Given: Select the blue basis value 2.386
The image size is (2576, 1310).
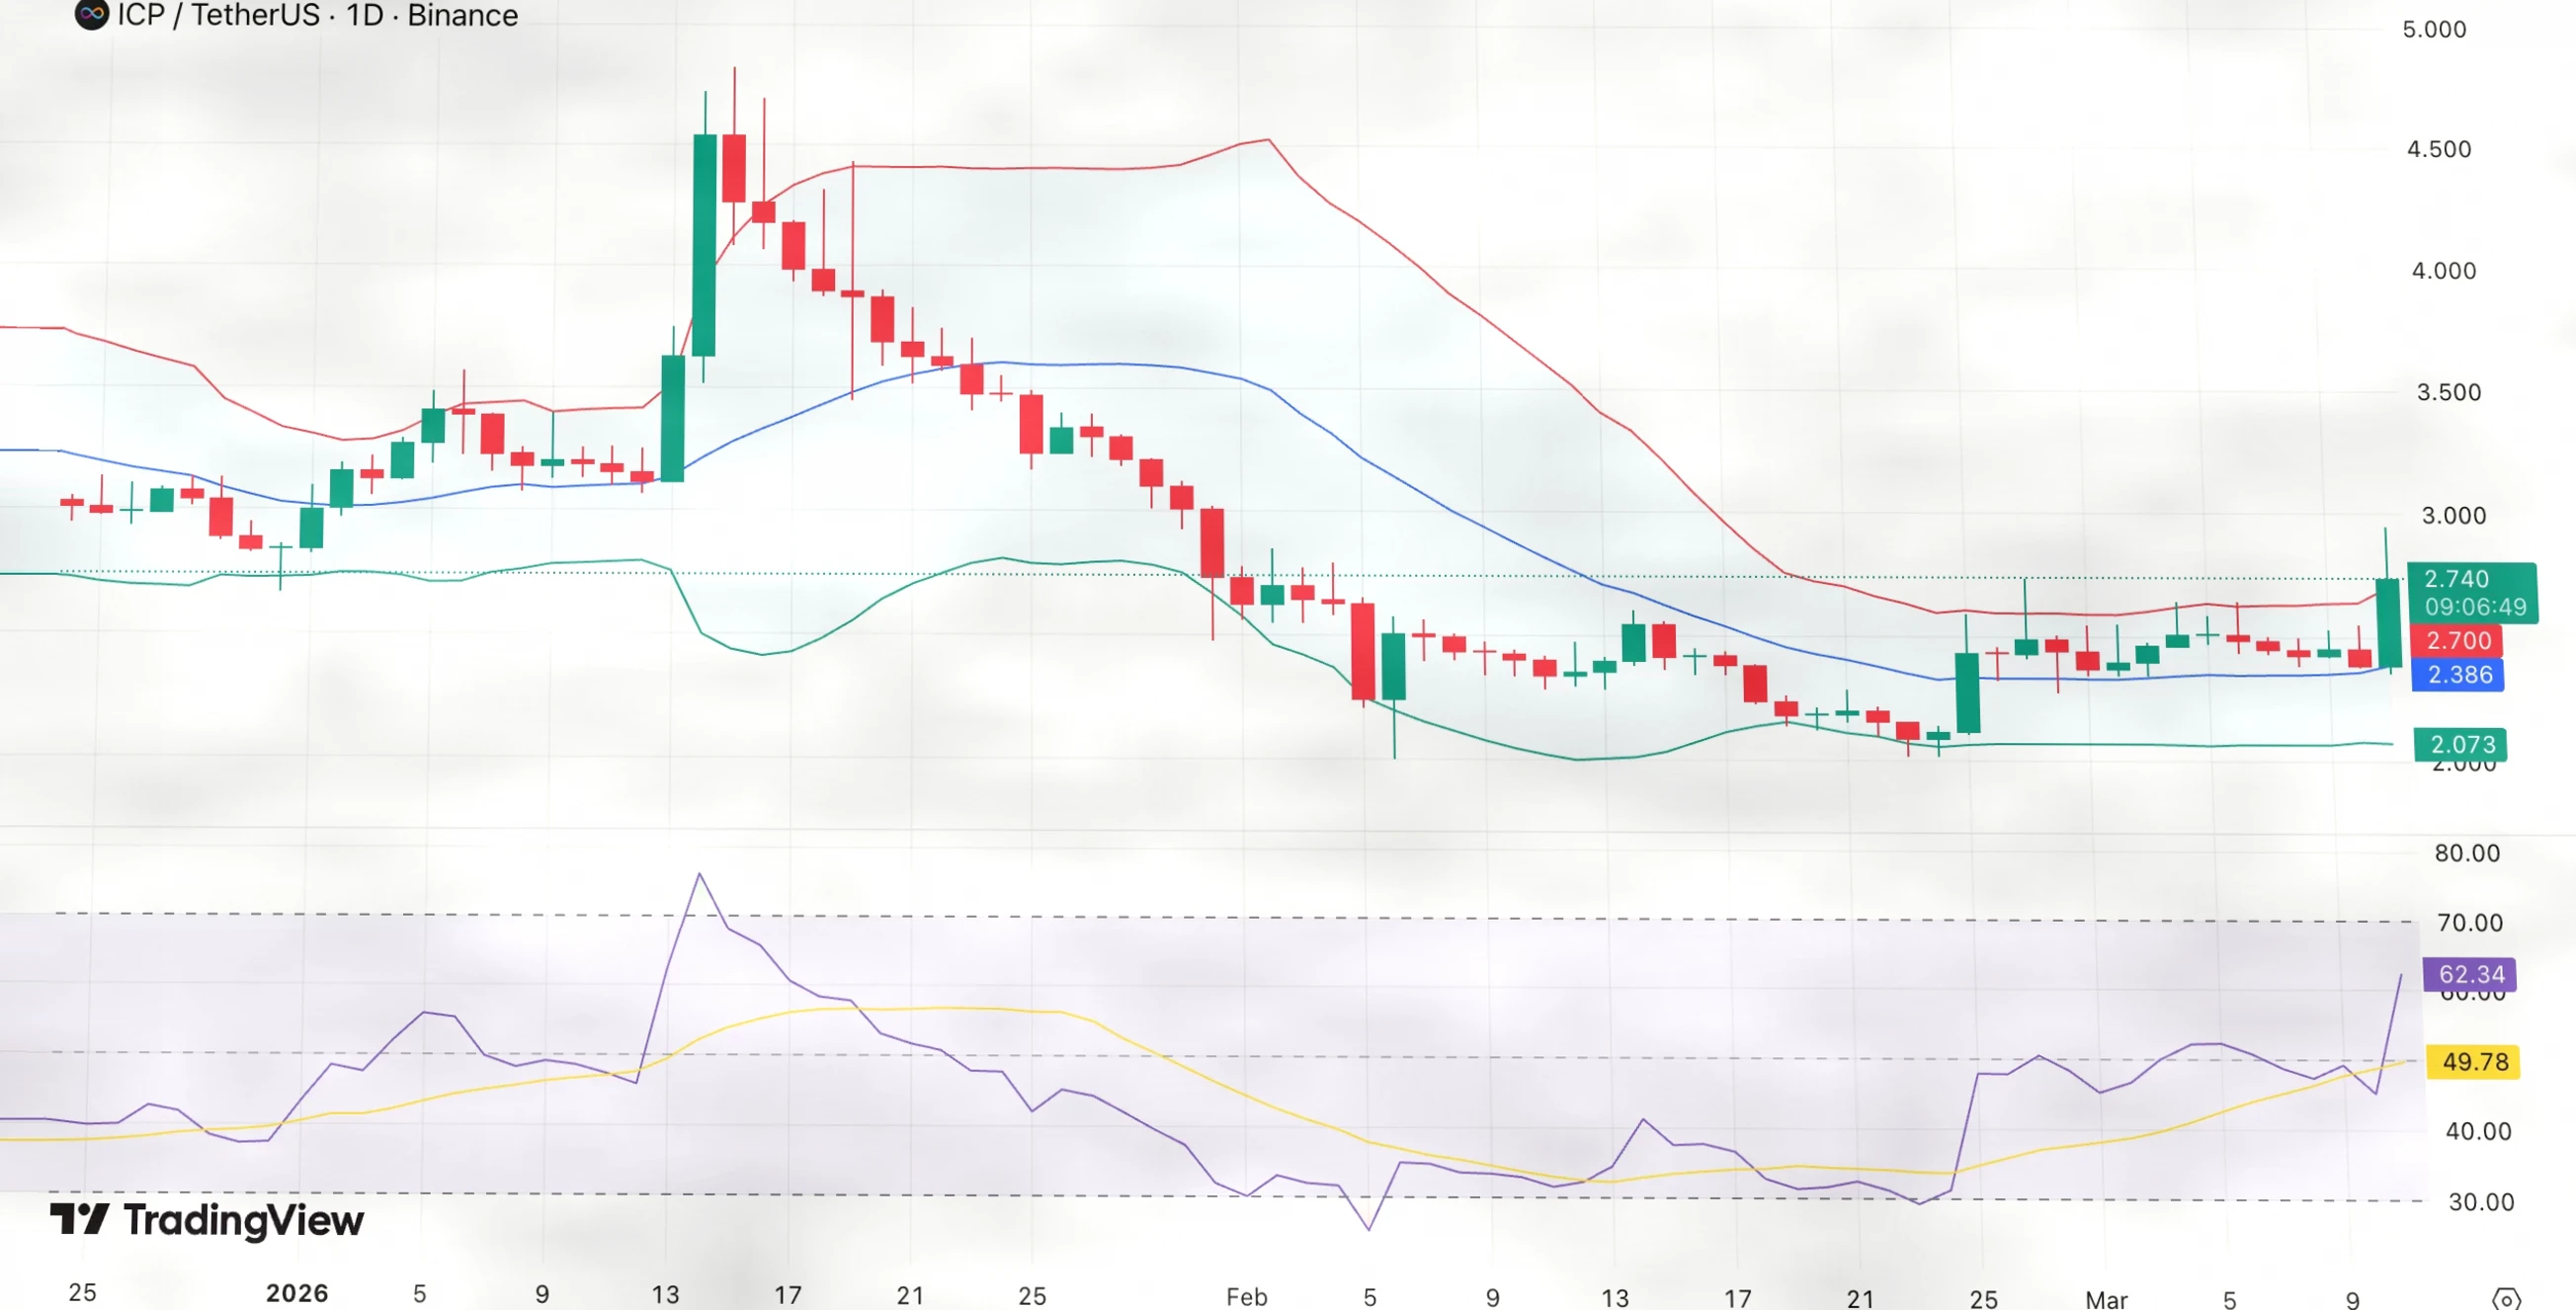Looking at the screenshot, I should (x=2459, y=675).
